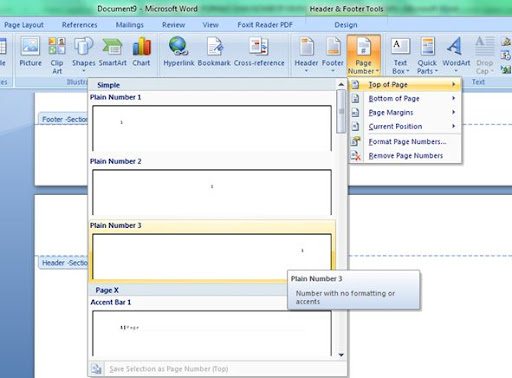Click the gallery scrollbar thumb
This screenshot has width=512, height=378.
tap(341, 111)
